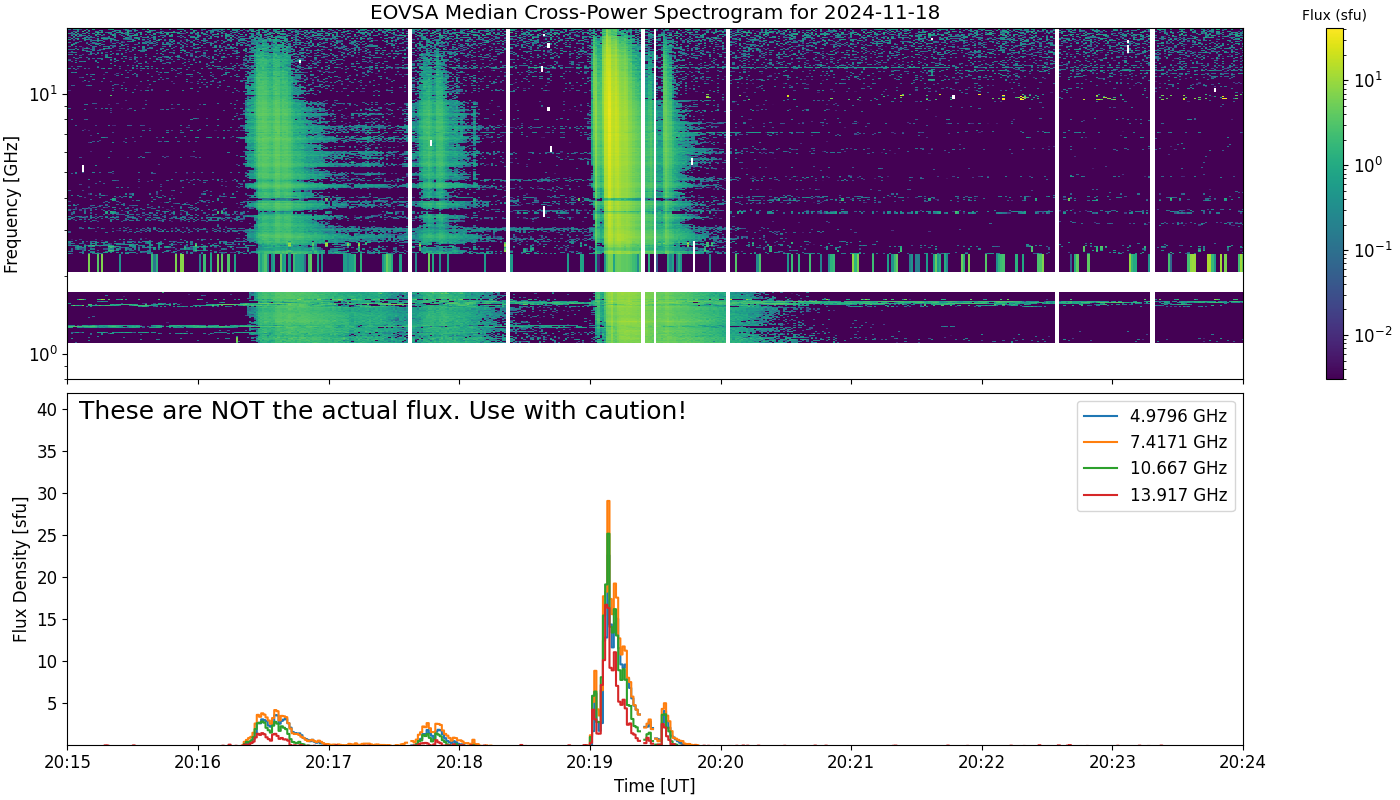Click the 10 flux density tick label
Image resolution: width=1400 pixels, height=800 pixels.
tap(49, 661)
